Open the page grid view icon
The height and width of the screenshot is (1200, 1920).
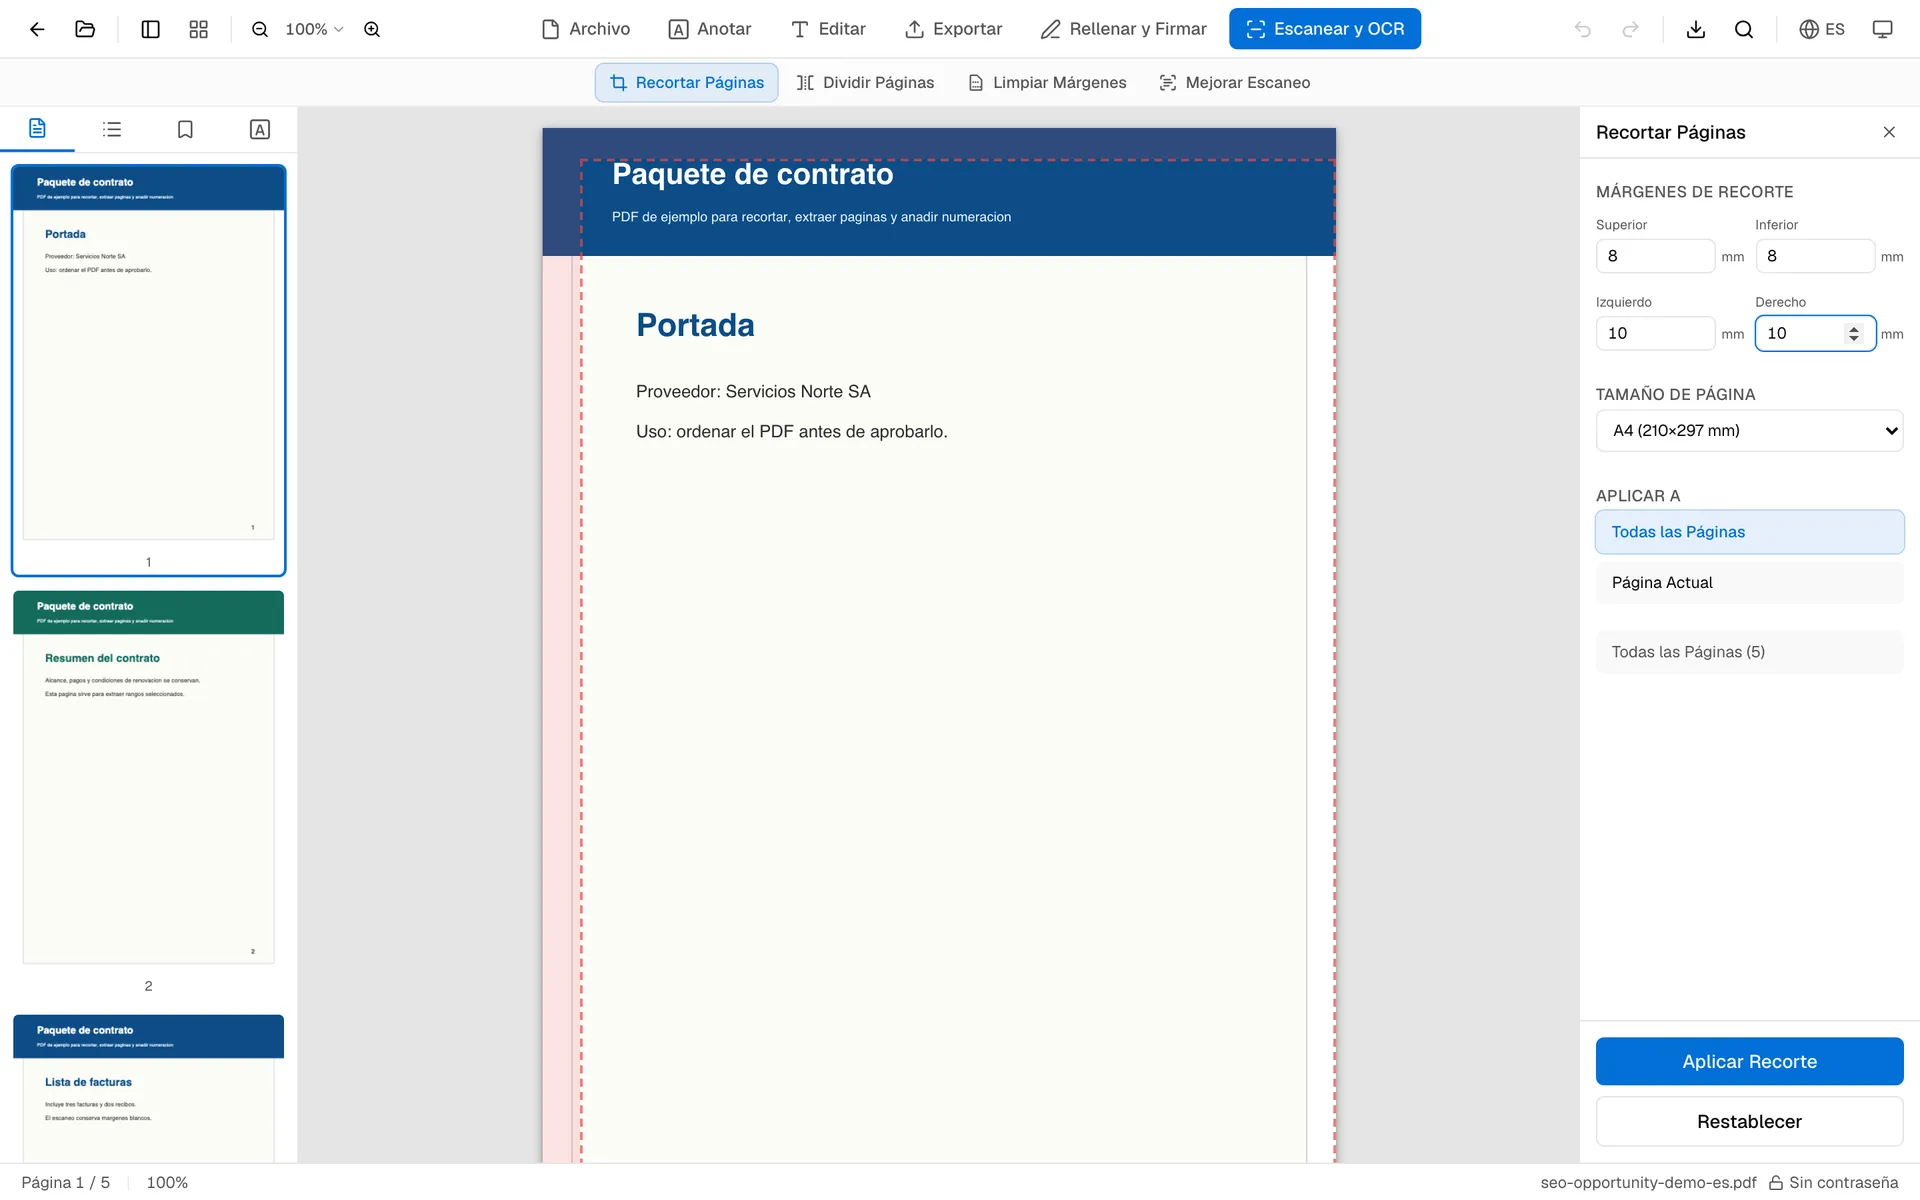click(x=199, y=29)
